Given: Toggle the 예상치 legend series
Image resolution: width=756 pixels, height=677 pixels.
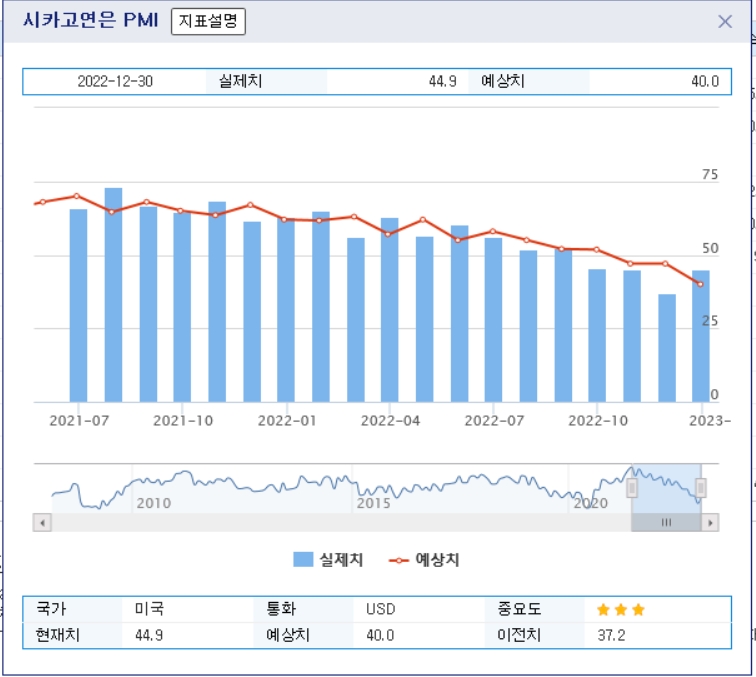Looking at the screenshot, I should click(x=424, y=560).
